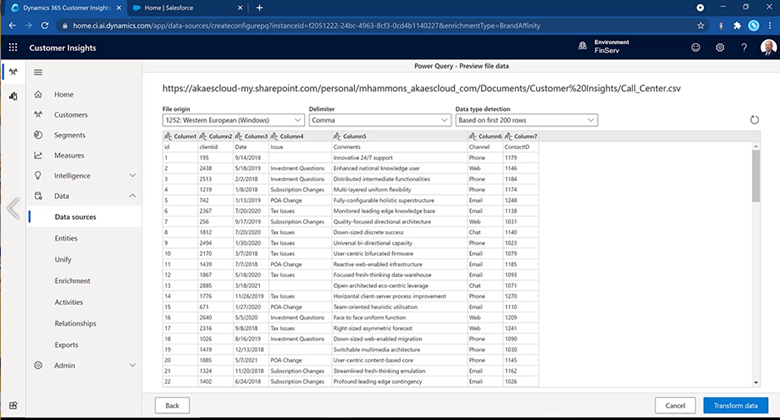
Task: Expand the Intelligence section chevron
Action: (x=132, y=175)
